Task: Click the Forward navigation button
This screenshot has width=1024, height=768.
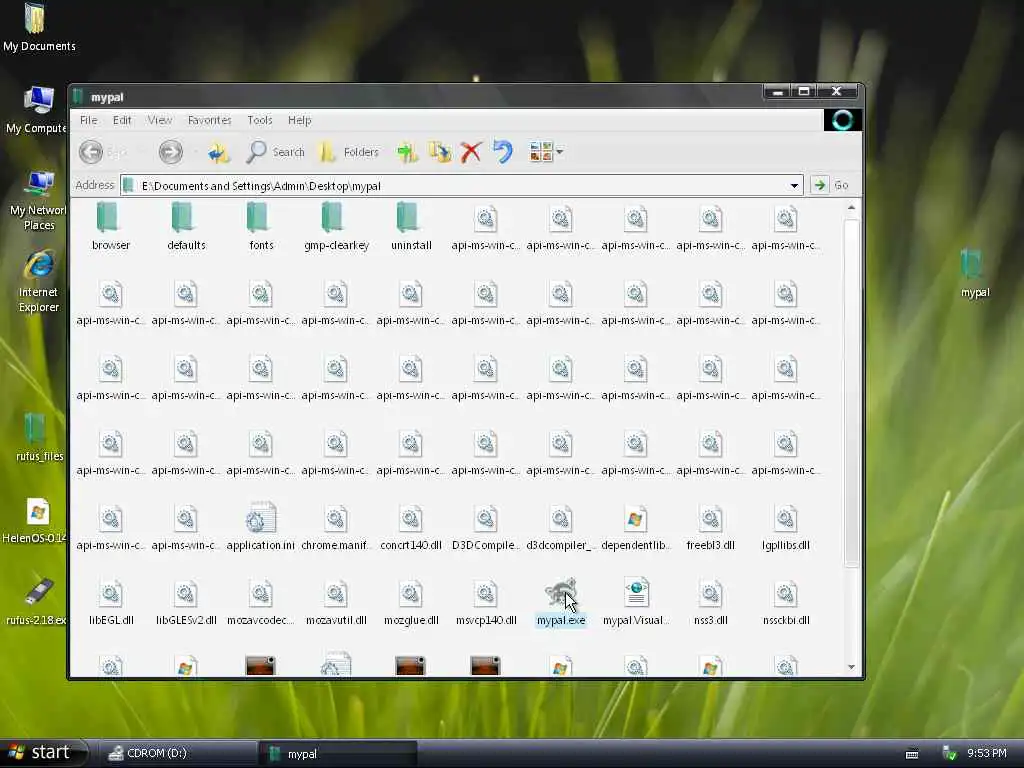Action: (x=170, y=152)
